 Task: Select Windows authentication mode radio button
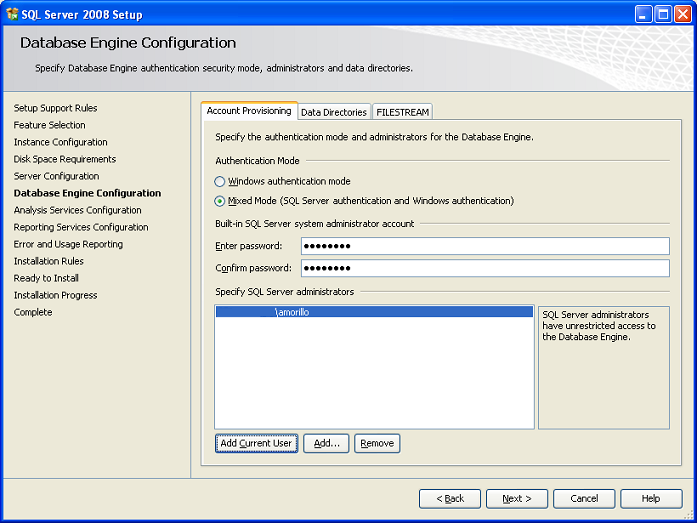219,182
